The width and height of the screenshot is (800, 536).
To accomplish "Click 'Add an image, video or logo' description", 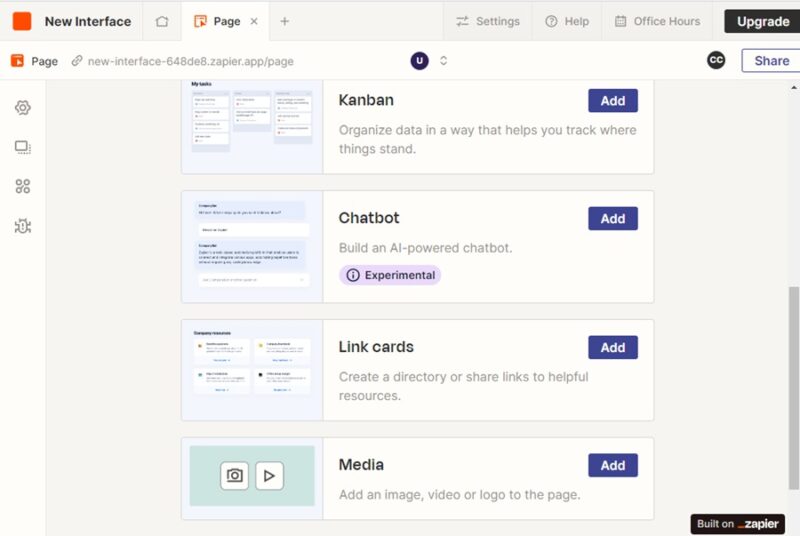I will click(x=459, y=495).
